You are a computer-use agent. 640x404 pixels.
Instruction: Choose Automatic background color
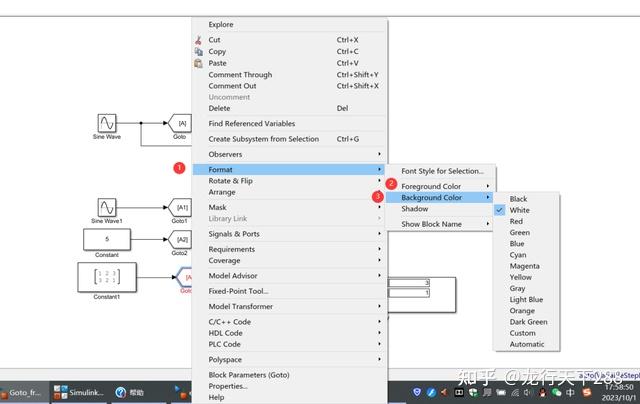[526, 344]
